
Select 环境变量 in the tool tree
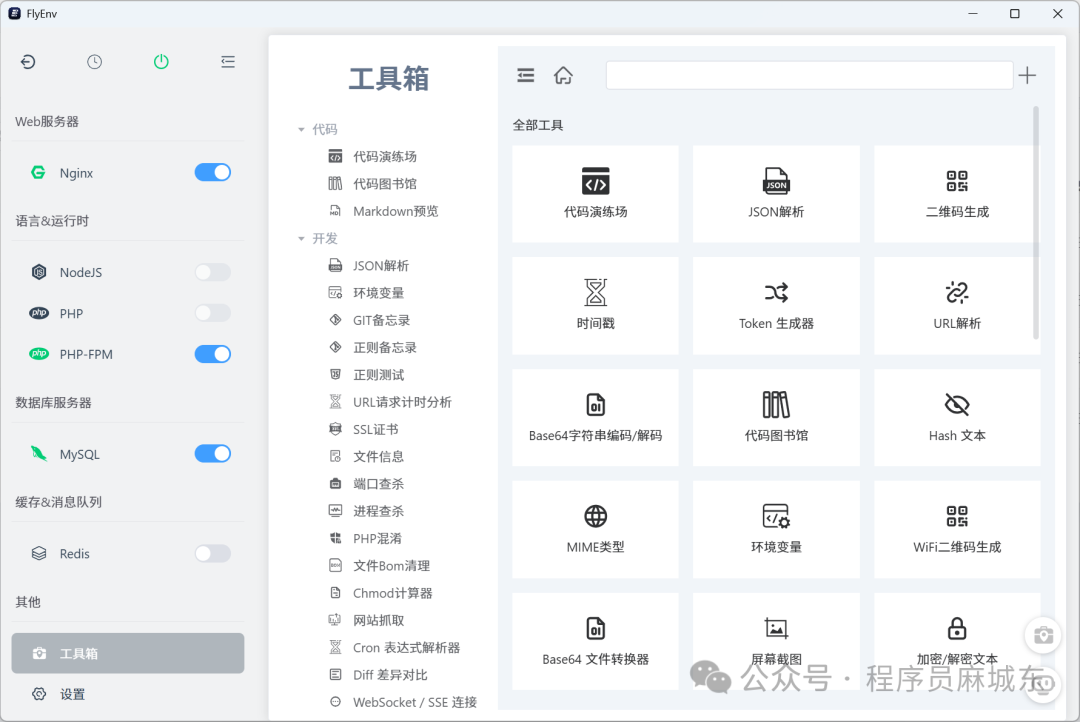coord(378,293)
